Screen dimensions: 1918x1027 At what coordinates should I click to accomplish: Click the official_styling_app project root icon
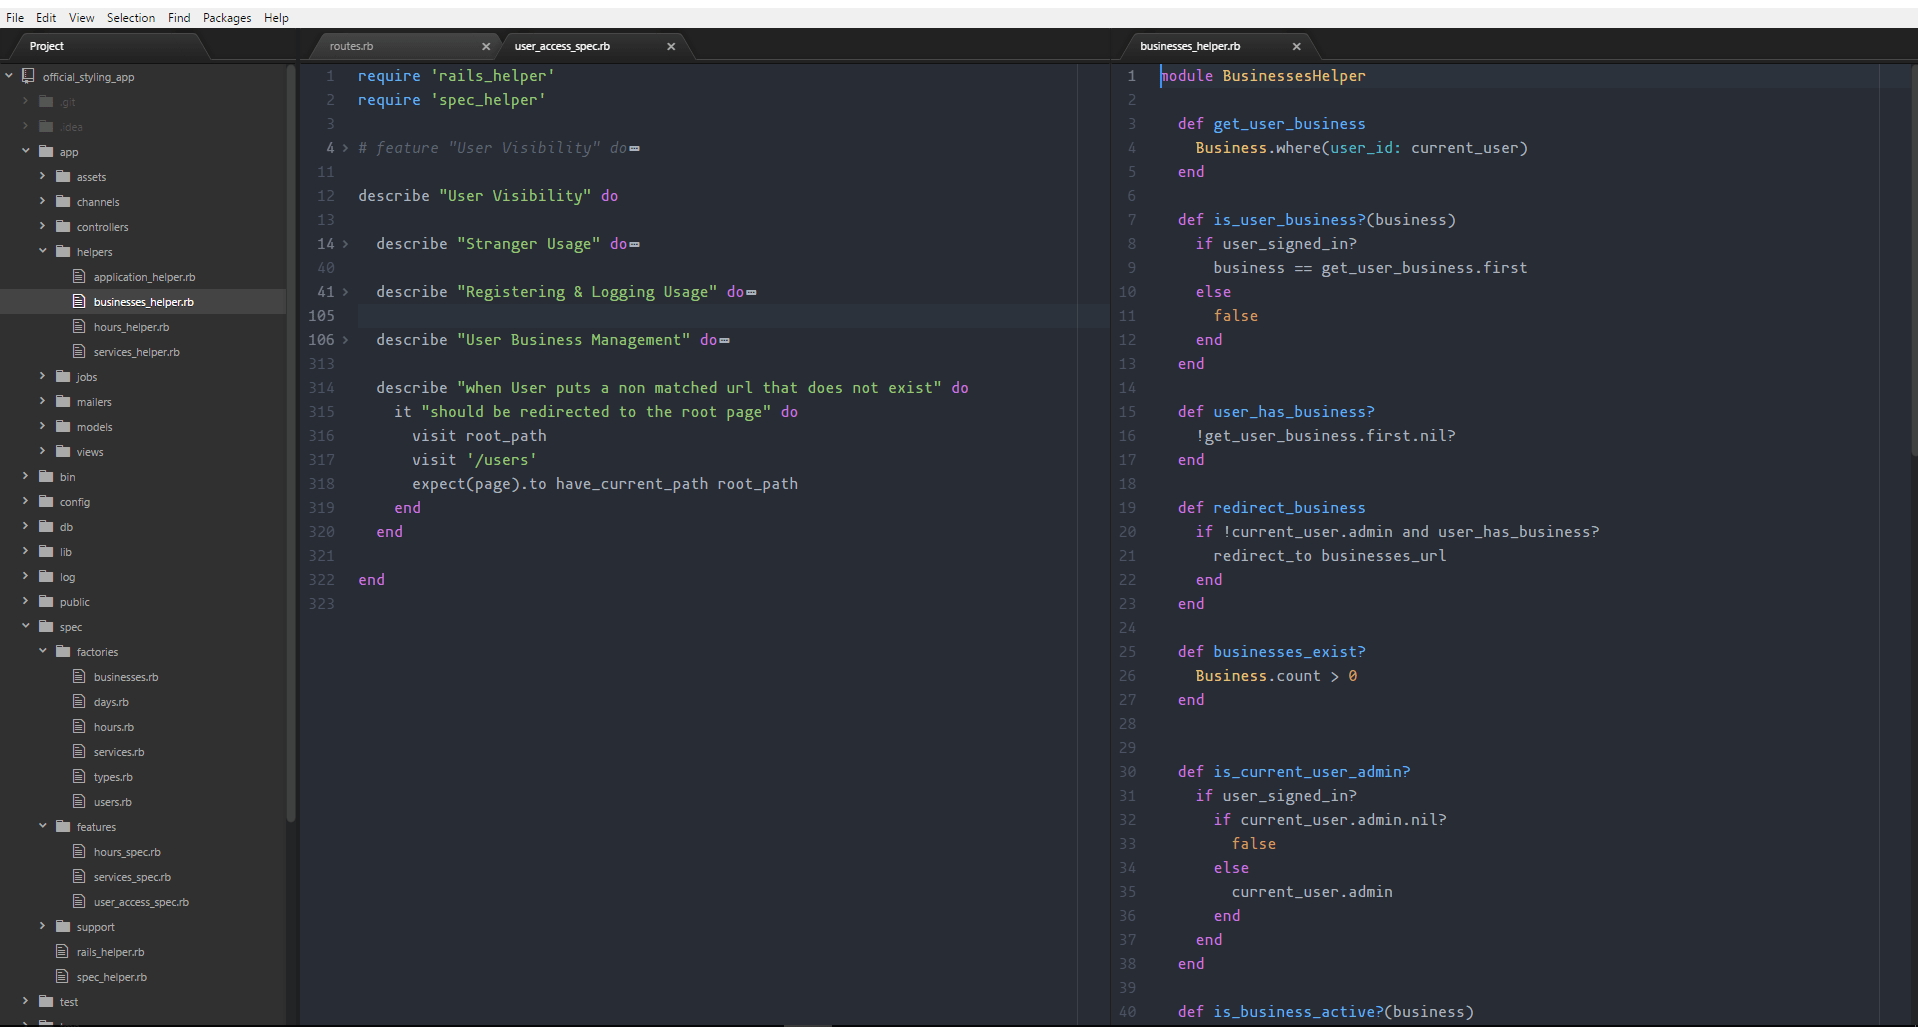coord(28,76)
